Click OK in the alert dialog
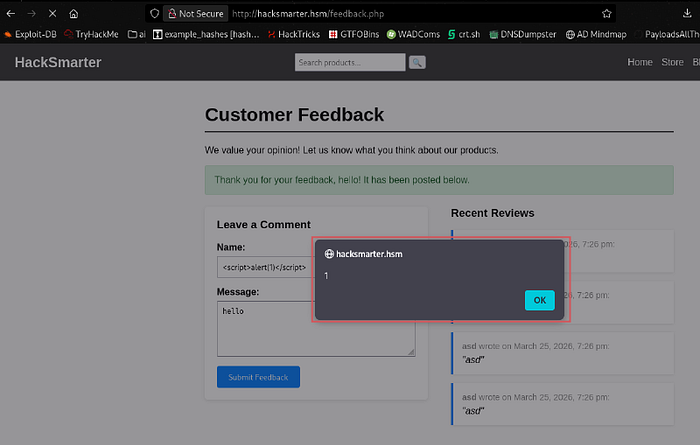700x445 pixels. coord(539,300)
